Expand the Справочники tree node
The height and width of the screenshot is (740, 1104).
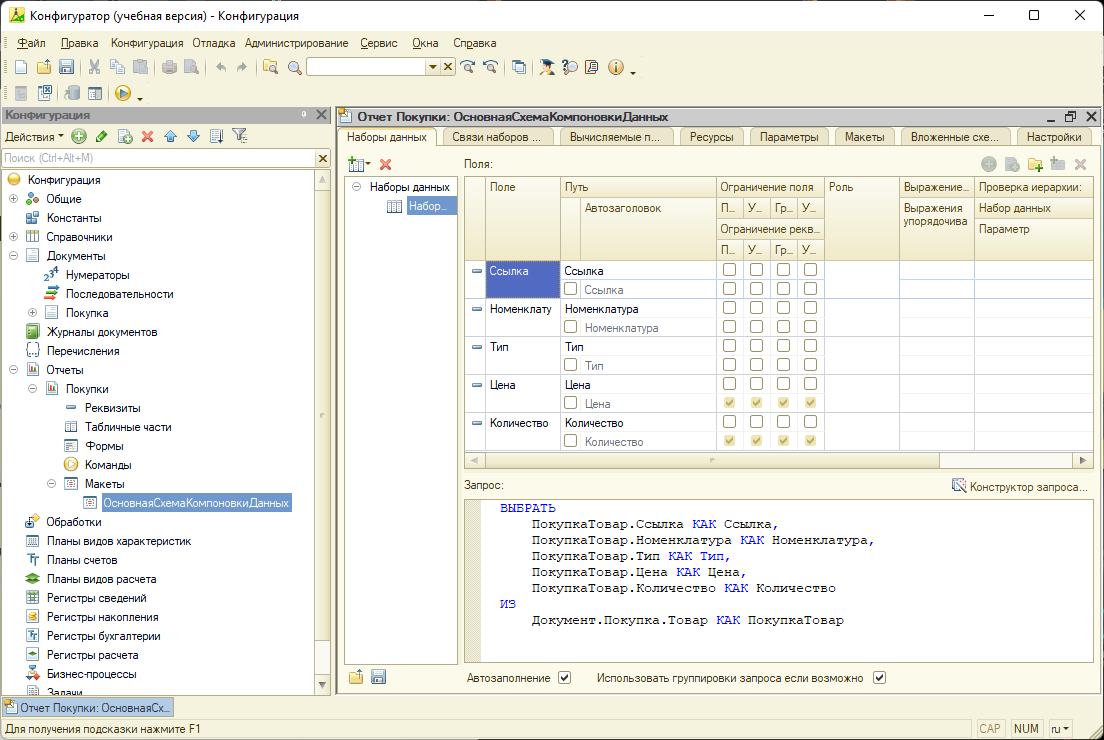14,237
